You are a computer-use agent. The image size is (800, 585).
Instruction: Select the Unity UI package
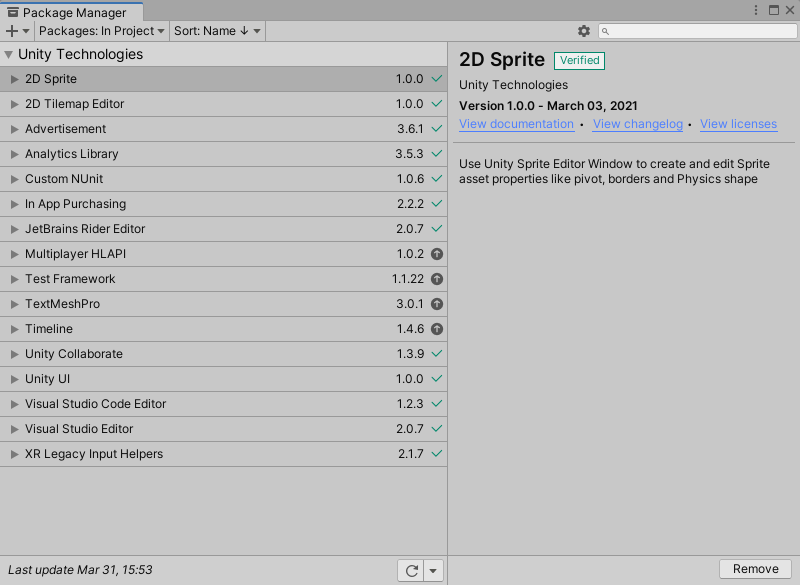tap(223, 379)
